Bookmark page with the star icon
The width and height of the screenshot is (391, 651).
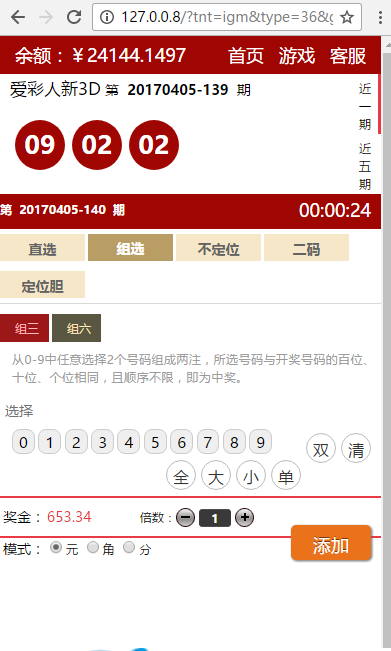347,17
